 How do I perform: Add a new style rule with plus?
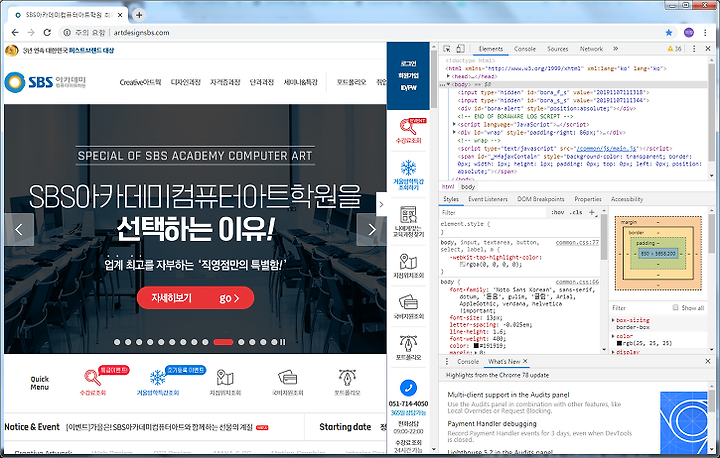[591, 212]
